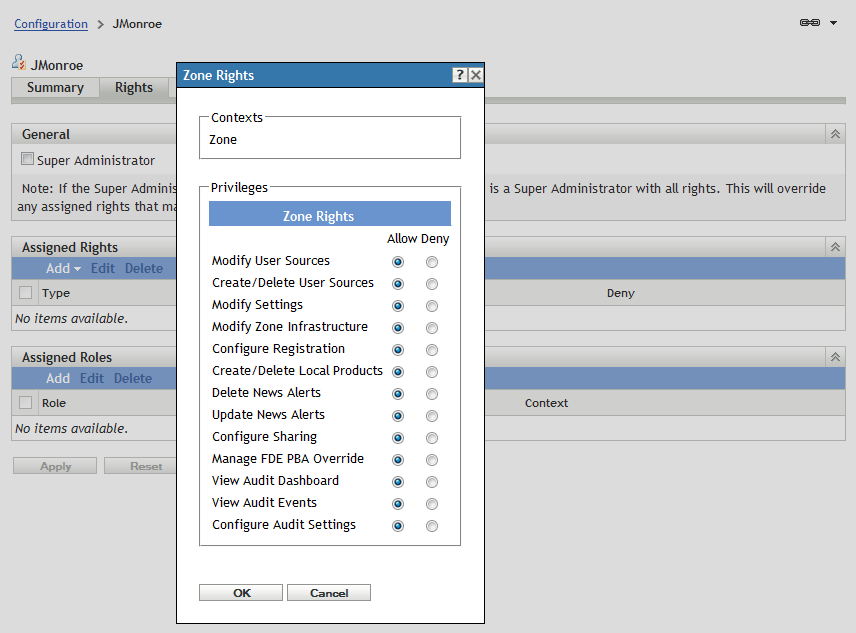The image size is (856, 633).
Task: Switch to the Summary tab
Action: pyautogui.click(x=55, y=87)
